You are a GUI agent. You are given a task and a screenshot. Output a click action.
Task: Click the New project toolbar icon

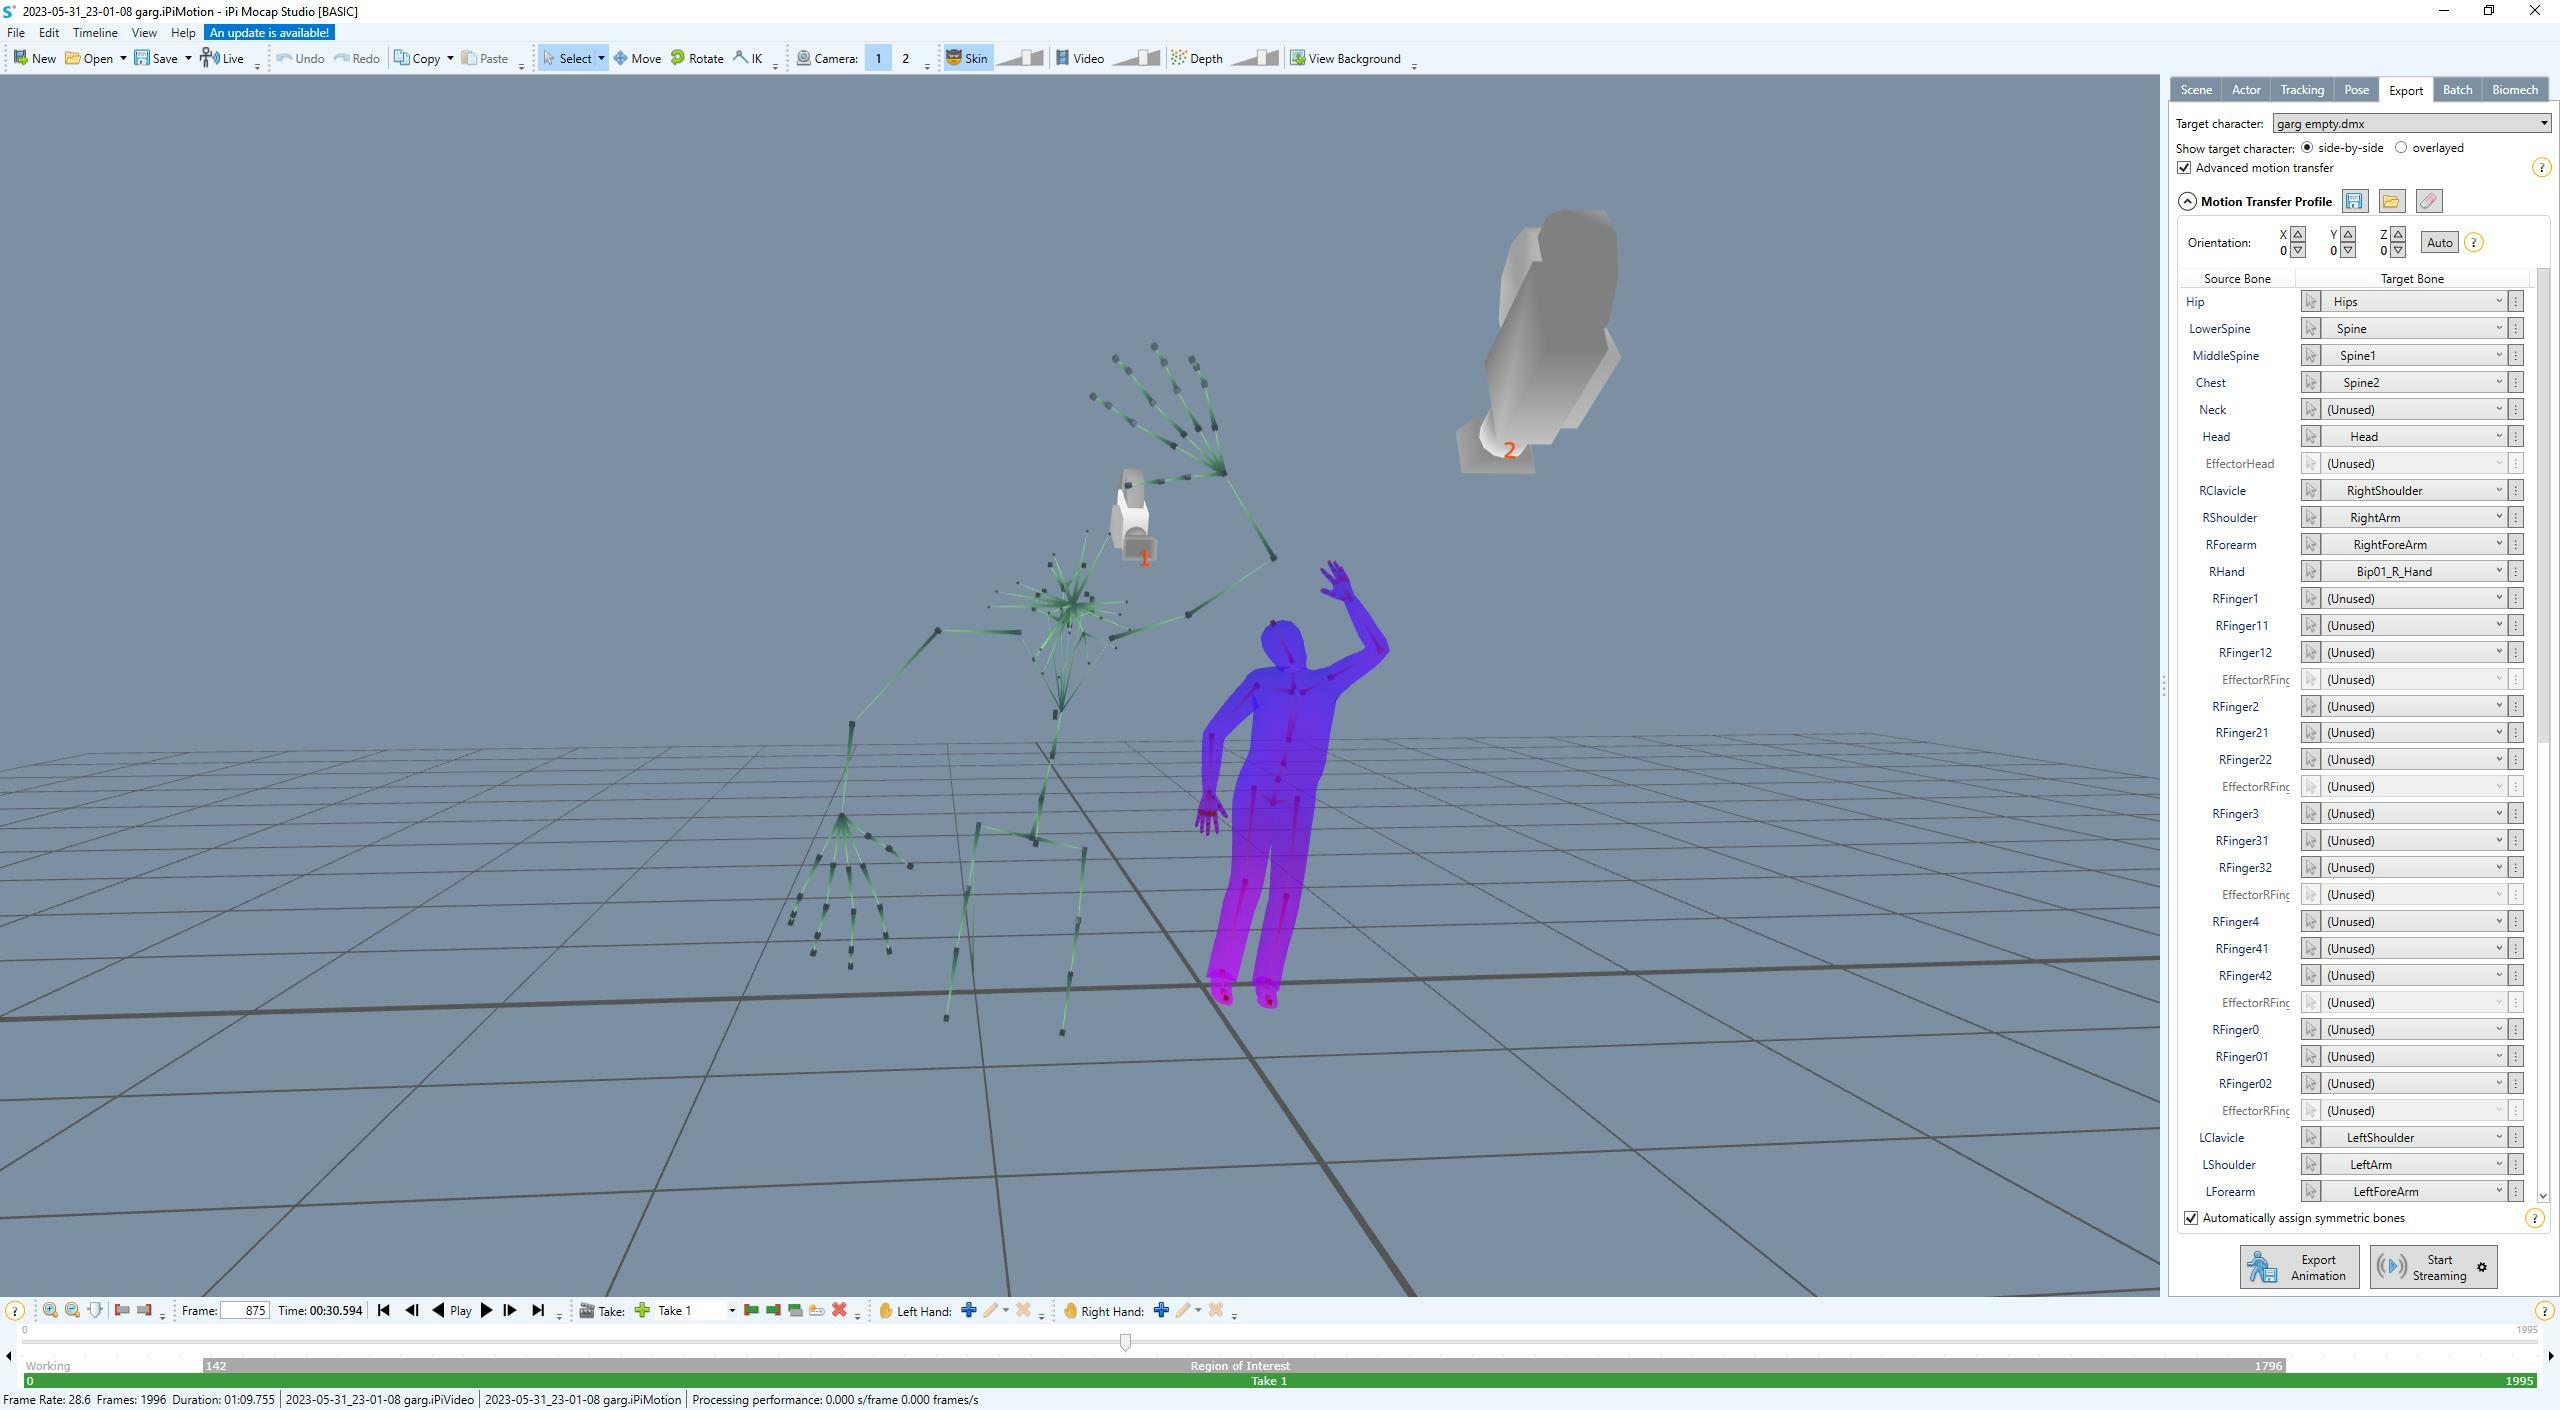click(x=34, y=58)
